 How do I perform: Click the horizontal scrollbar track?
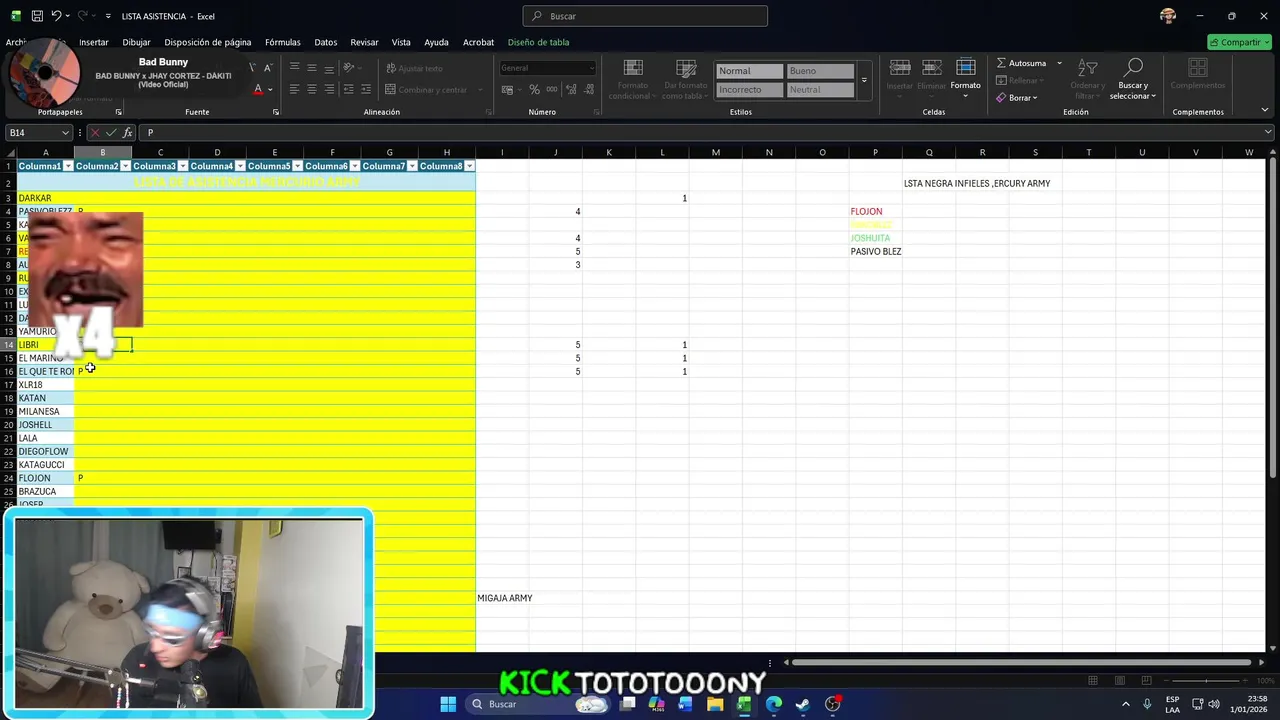click(x=1020, y=662)
